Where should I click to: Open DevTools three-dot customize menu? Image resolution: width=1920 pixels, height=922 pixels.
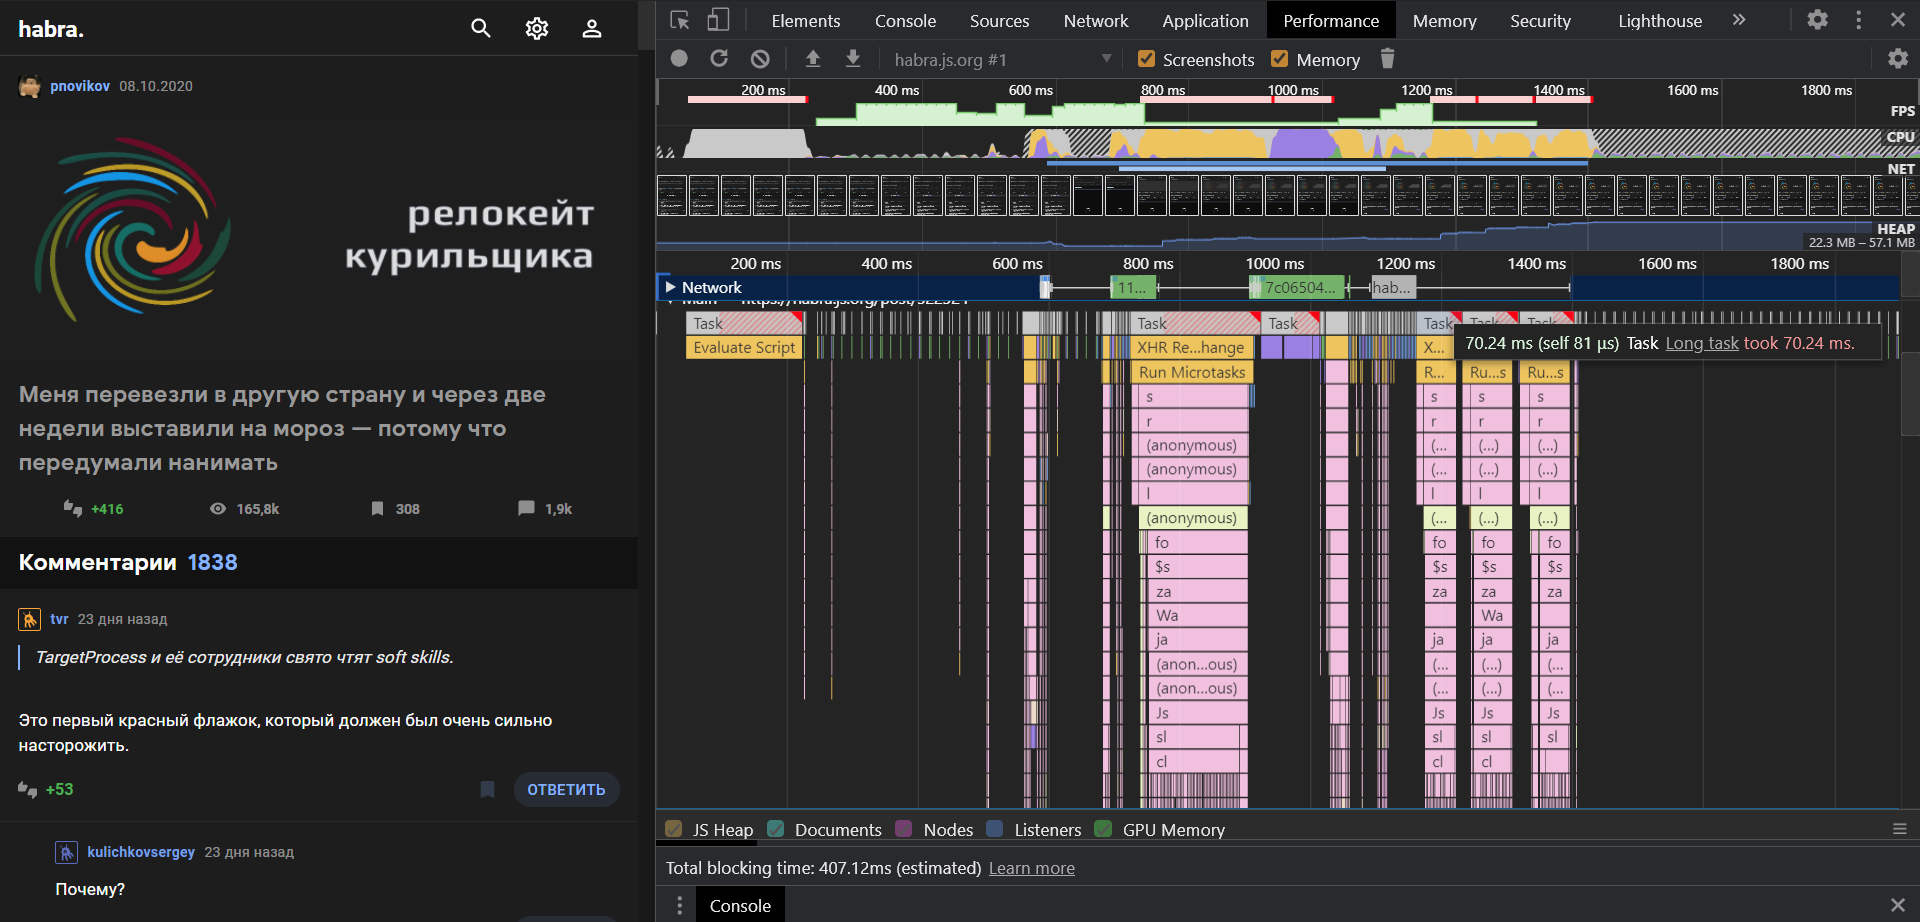[x=1859, y=20]
